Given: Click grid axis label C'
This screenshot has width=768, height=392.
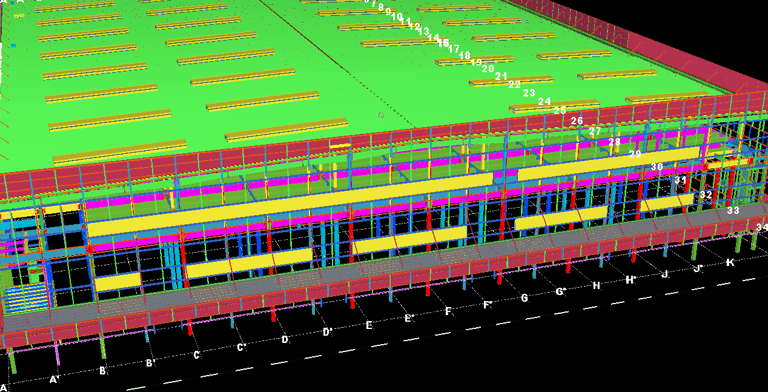Looking at the screenshot, I should [x=241, y=347].
